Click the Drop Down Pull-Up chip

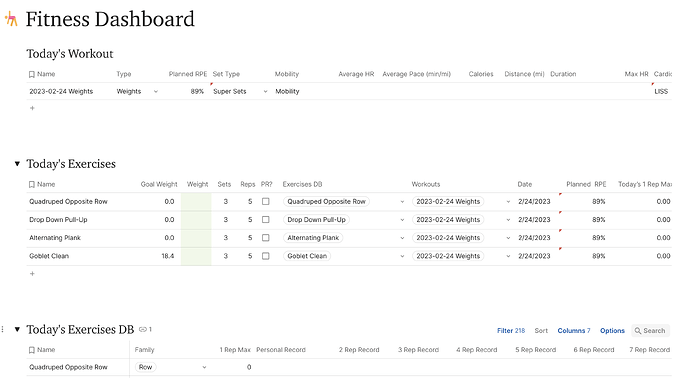(316, 220)
